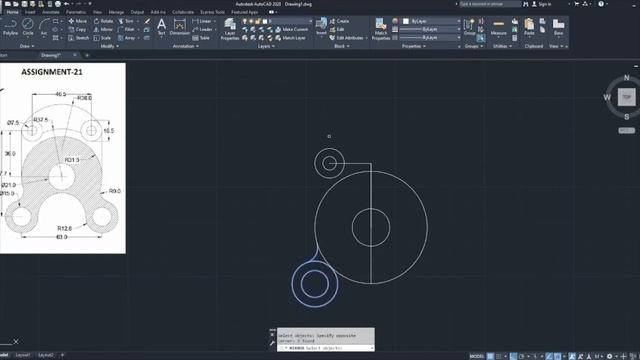Switch to the Insert ribbon tab
Image resolution: width=640 pixels, height=360 pixels.
pos(30,12)
